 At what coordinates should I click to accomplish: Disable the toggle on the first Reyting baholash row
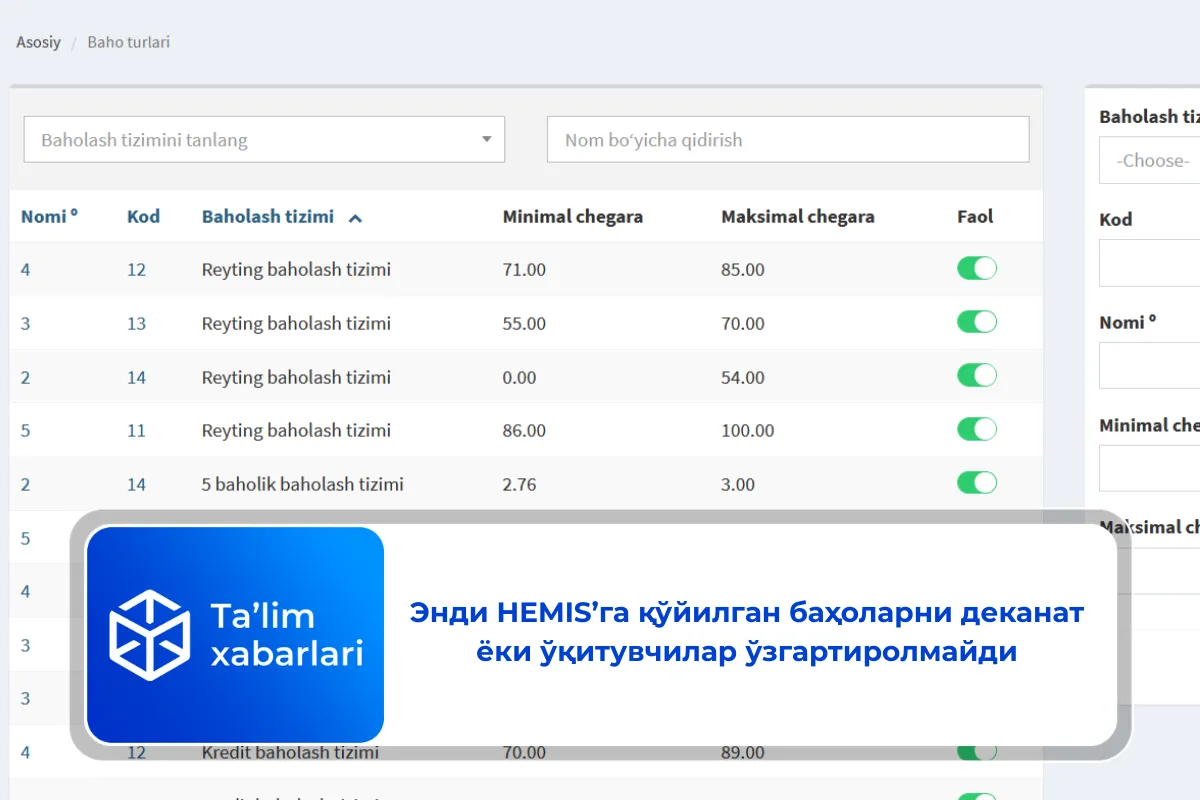click(x=977, y=268)
